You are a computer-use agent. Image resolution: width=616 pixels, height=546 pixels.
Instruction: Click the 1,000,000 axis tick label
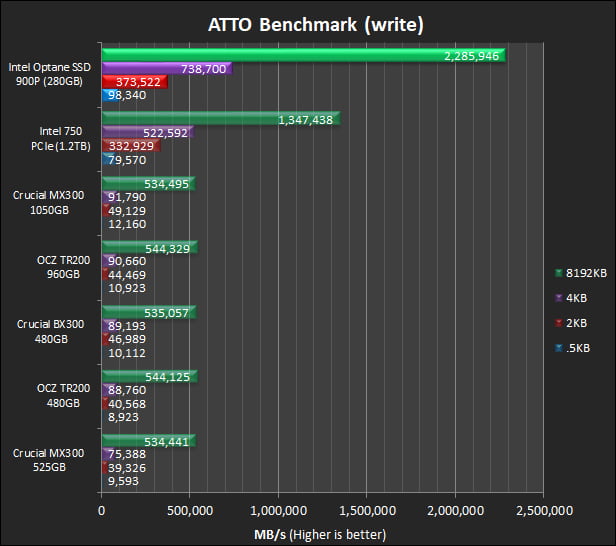point(279,511)
